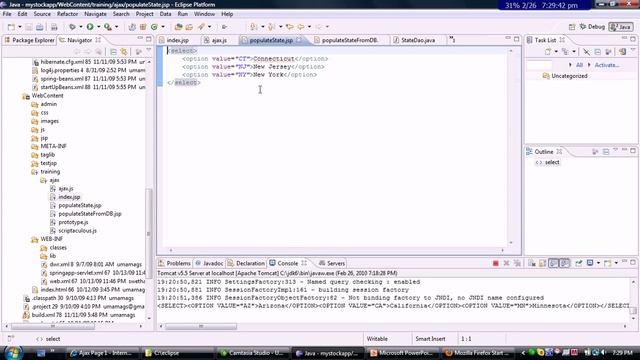Expand the All filter arrow in Task List
The width and height of the screenshot is (640, 360).
570,65
